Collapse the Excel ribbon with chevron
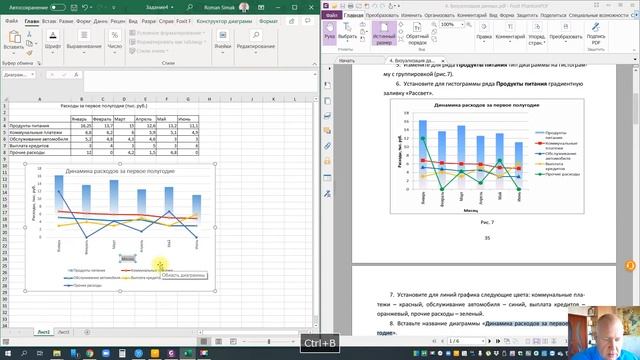 point(314,64)
